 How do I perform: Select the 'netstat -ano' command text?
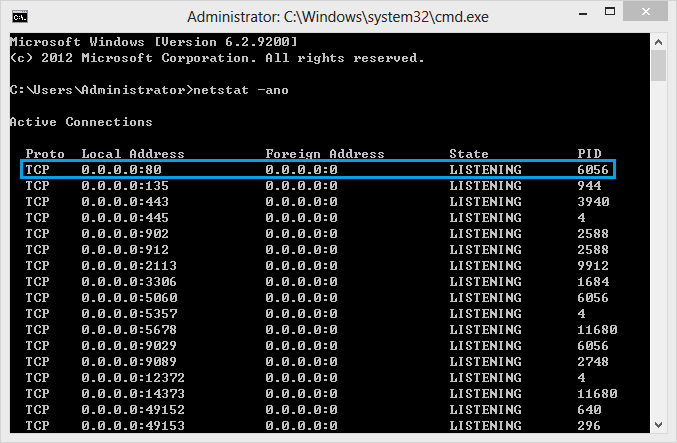(x=241, y=90)
